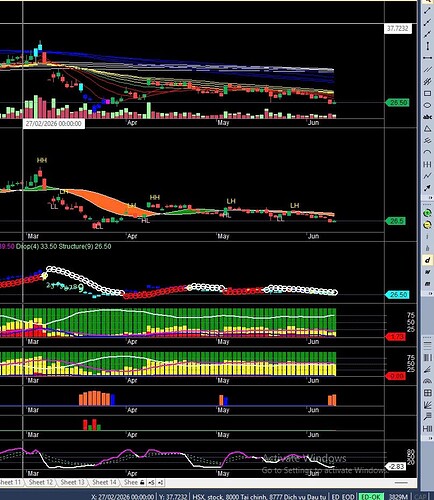The width and height of the screenshot is (434, 500).
Task: Click the yellow Zoom out icon
Action: (x=427, y=225)
